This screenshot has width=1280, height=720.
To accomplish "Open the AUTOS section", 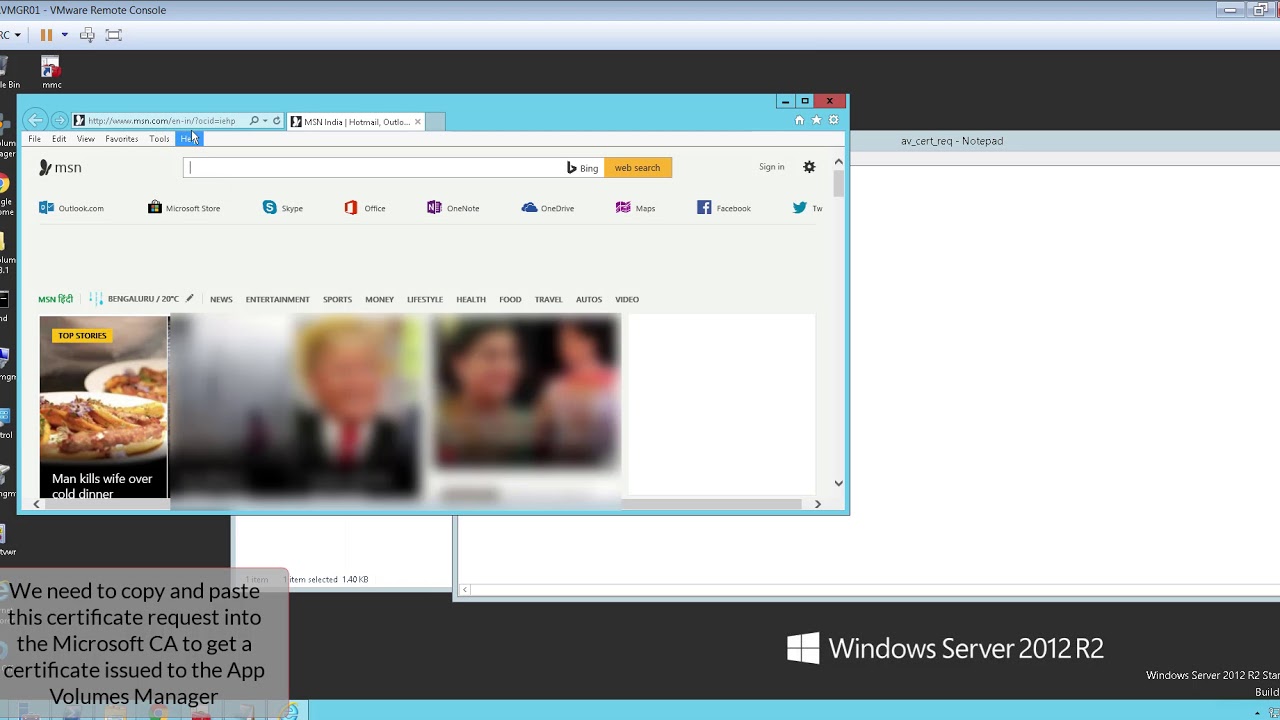I will (589, 299).
